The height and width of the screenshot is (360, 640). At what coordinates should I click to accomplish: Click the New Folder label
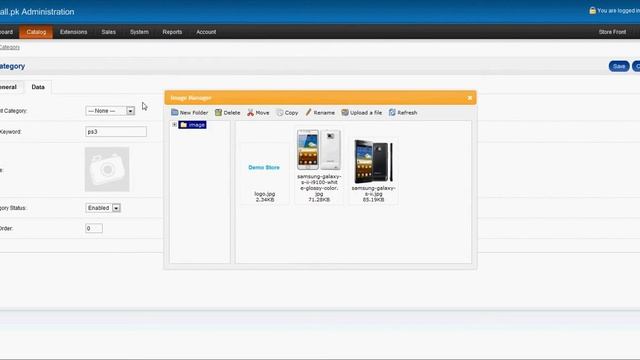click(x=194, y=113)
